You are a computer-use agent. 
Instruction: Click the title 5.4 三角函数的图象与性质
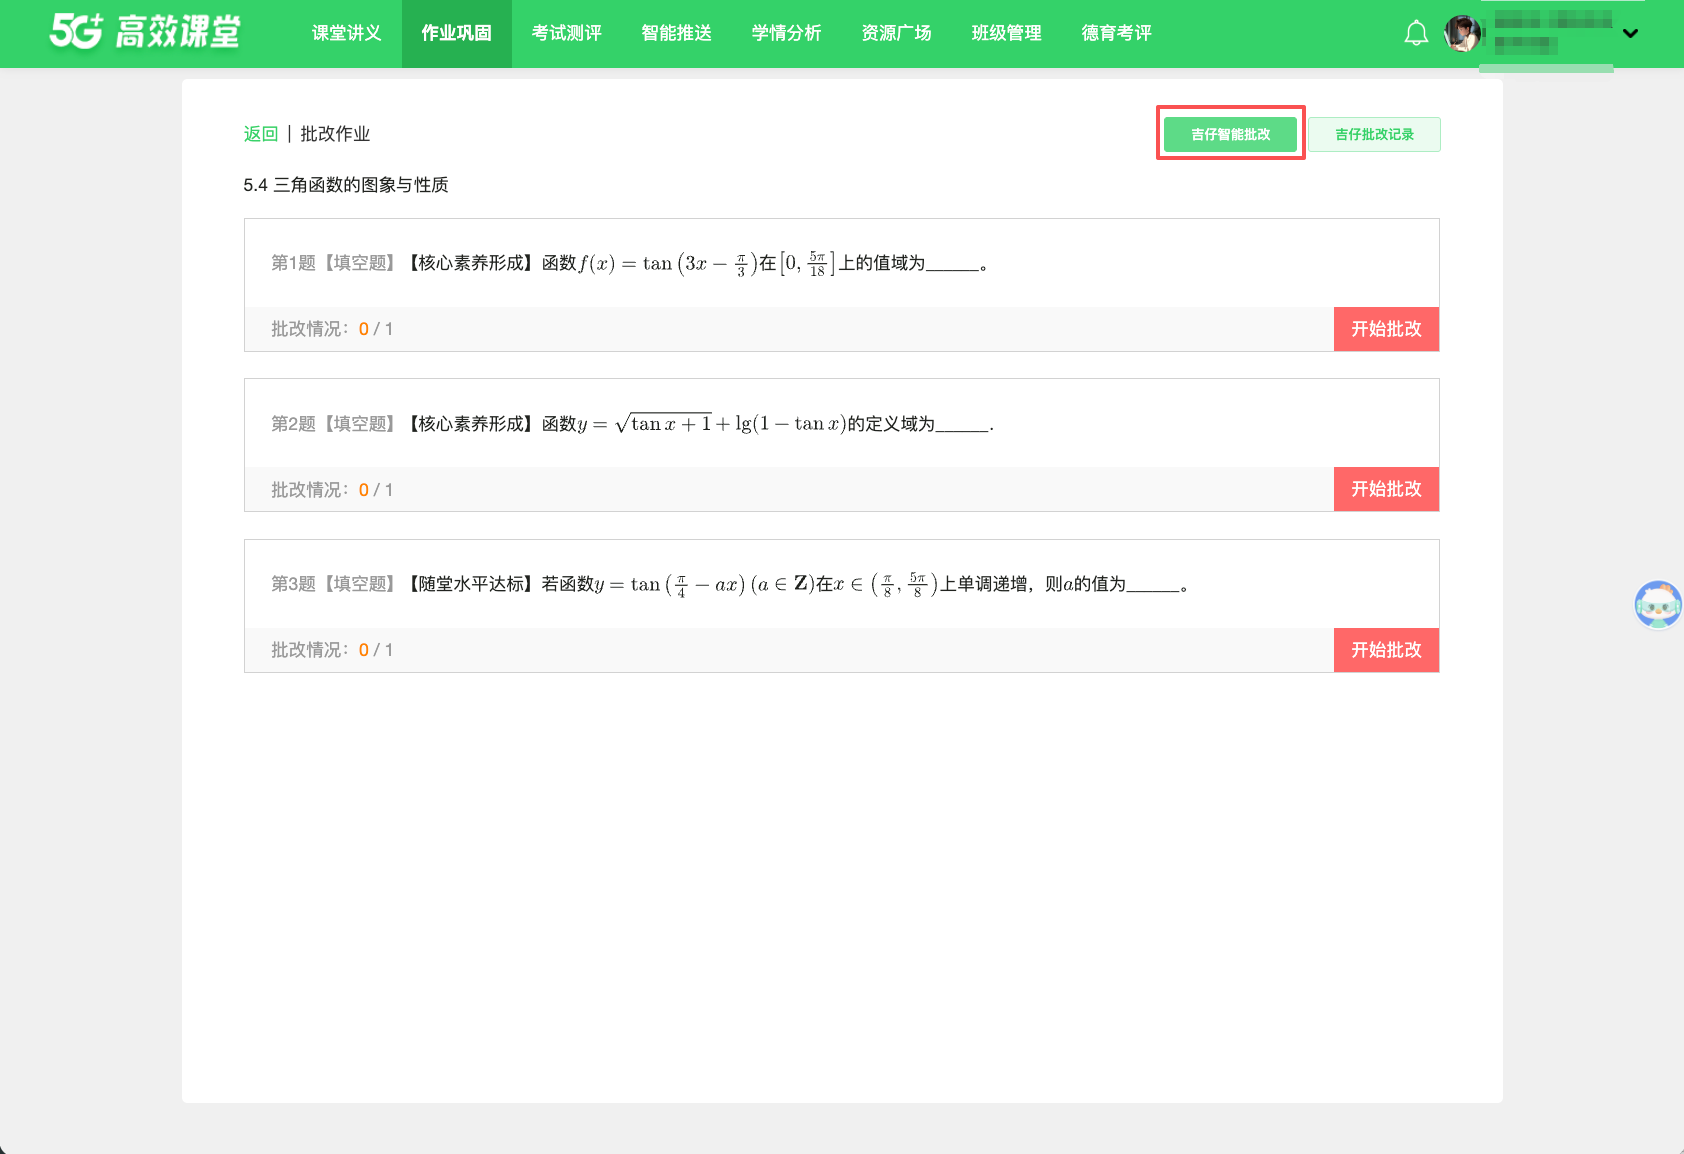click(x=346, y=185)
